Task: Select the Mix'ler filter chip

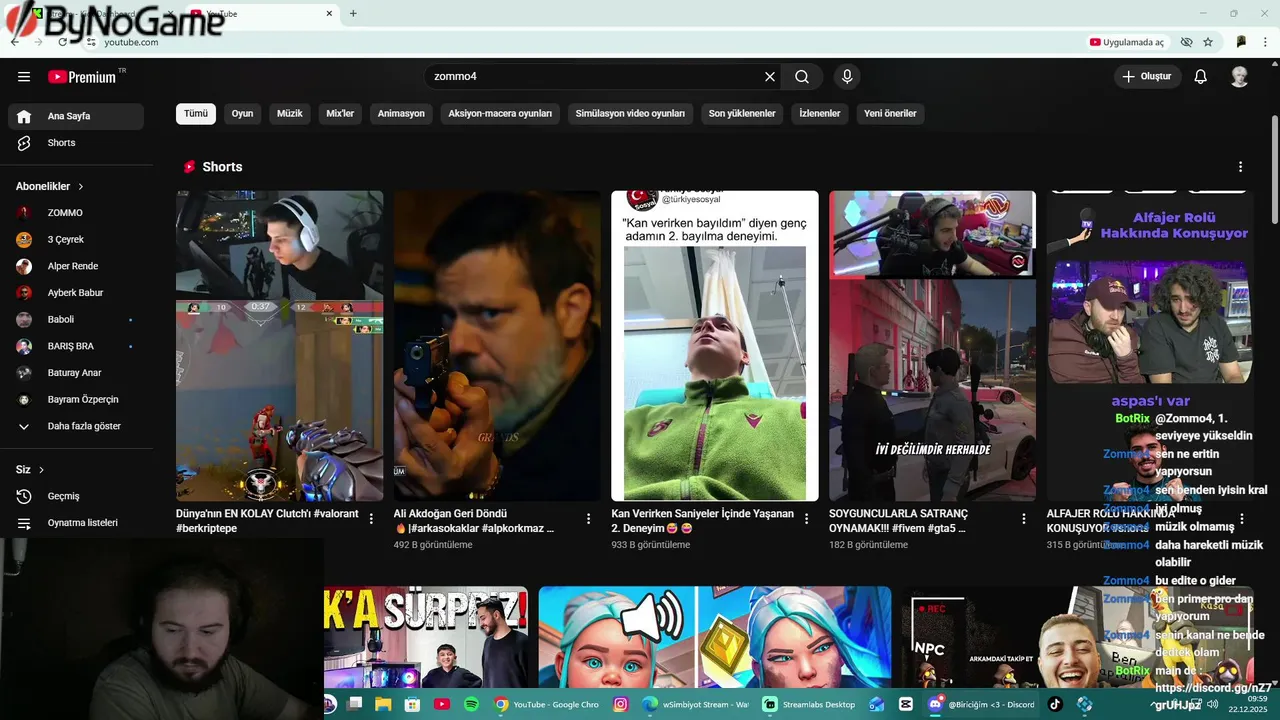Action: (340, 114)
